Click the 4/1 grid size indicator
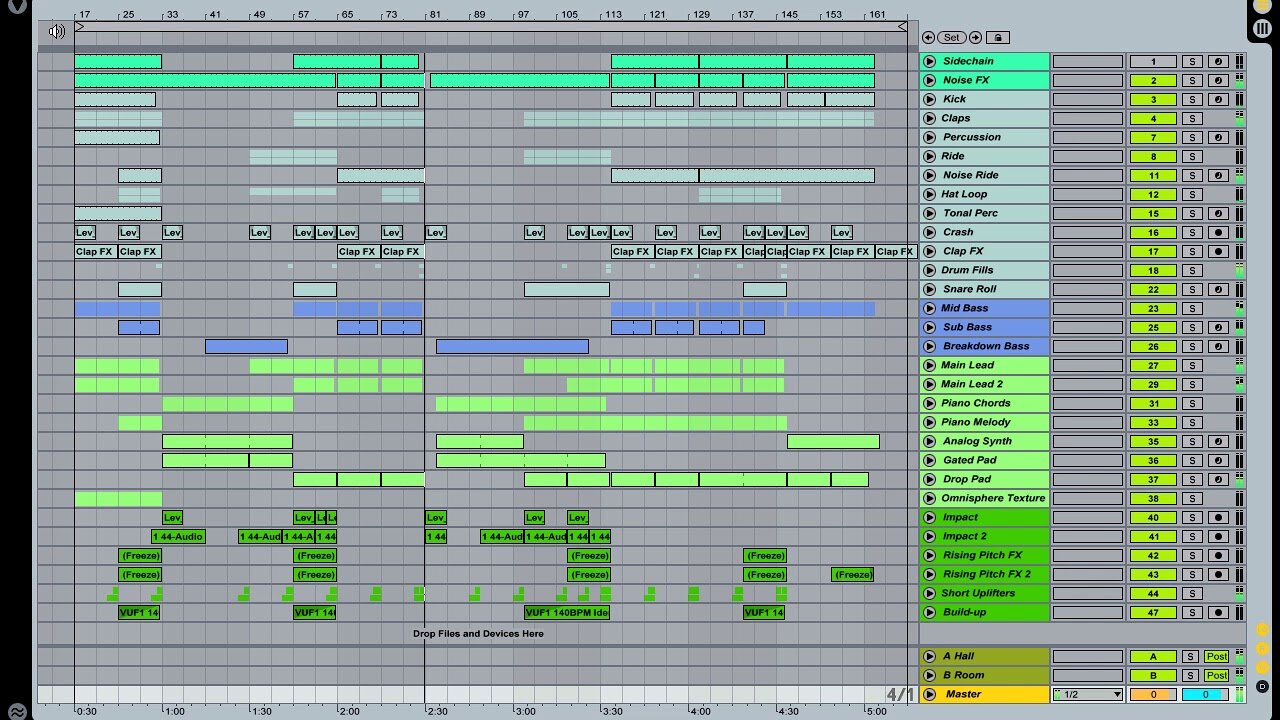Image resolution: width=1280 pixels, height=720 pixels. pyautogui.click(x=900, y=694)
